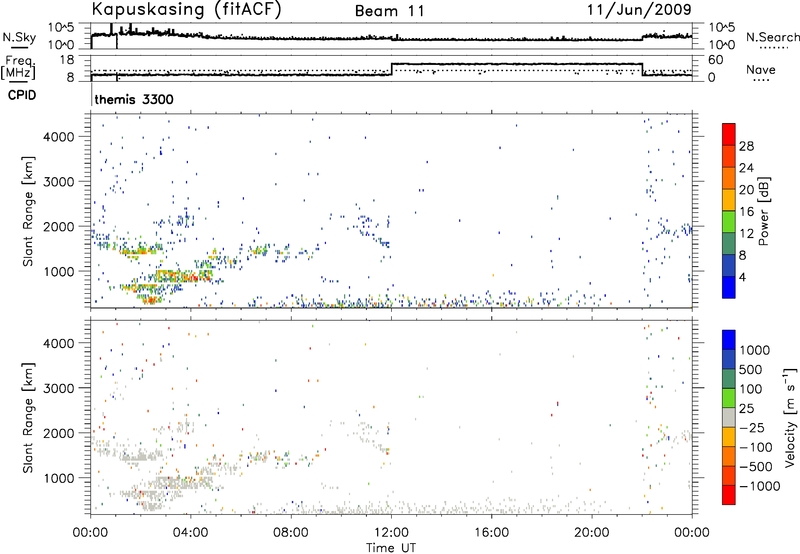
Task: Click the Slant Range label of the power panel
Action: (28, 211)
